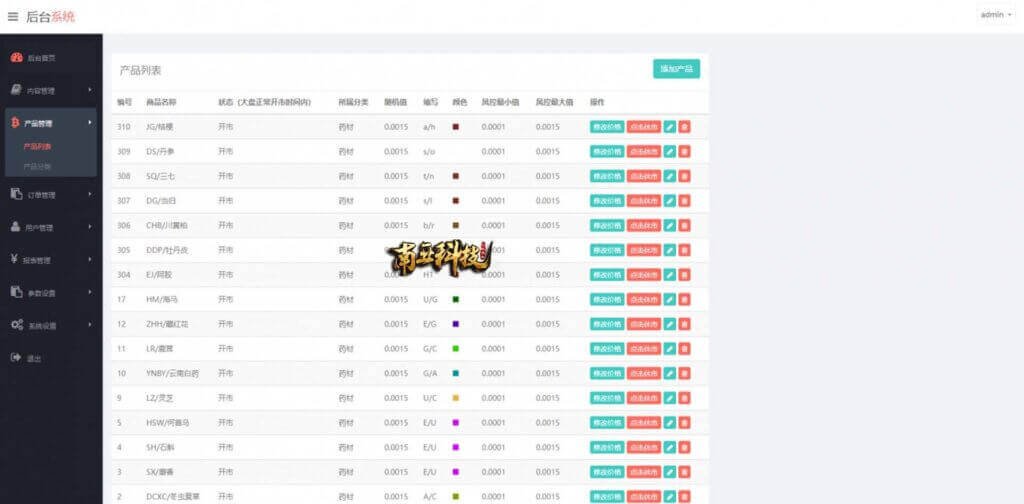The height and width of the screenshot is (504, 1024).
Task: Click the 退出 logout icon in sidebar
Action: click(16, 358)
